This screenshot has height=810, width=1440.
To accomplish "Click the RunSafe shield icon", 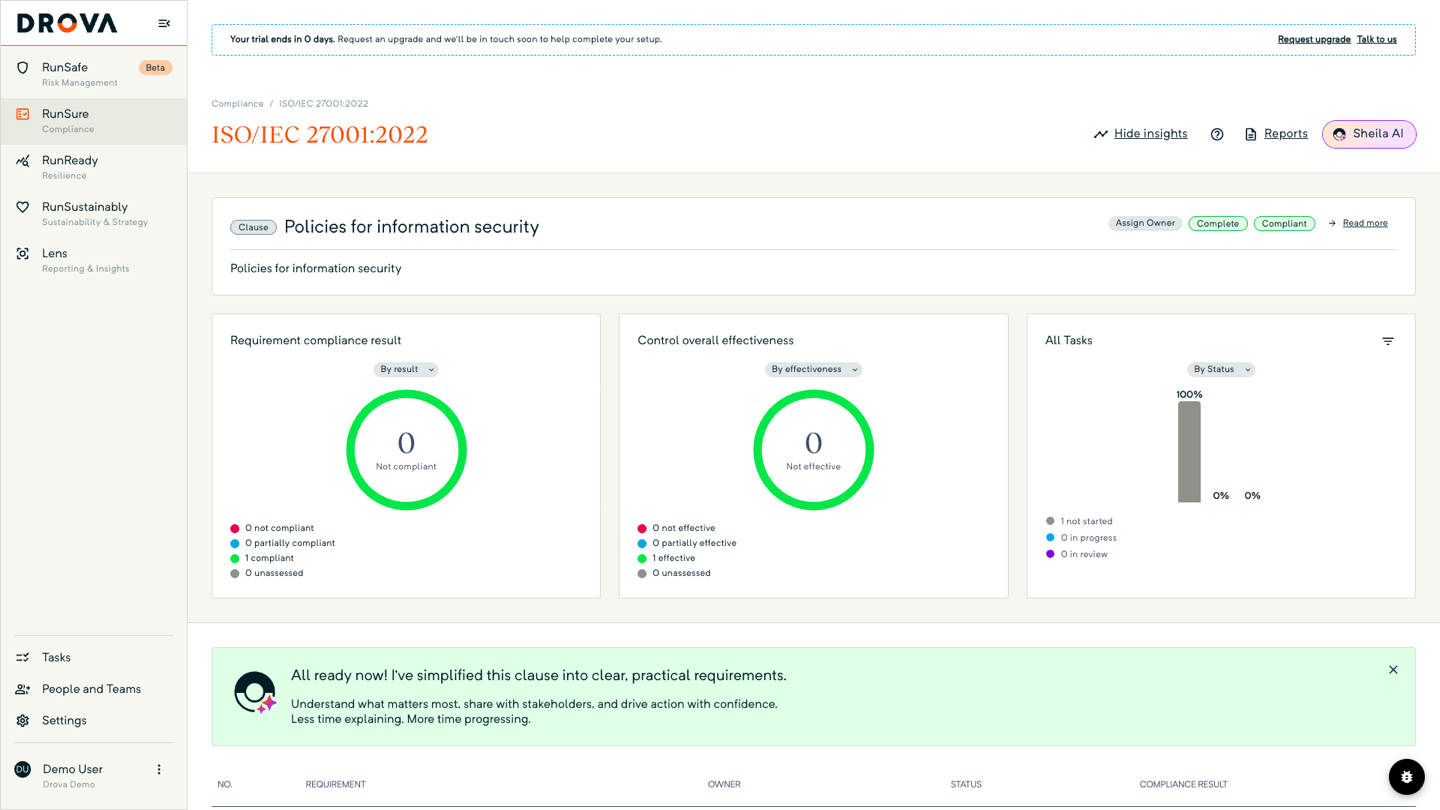I will click(x=23, y=68).
